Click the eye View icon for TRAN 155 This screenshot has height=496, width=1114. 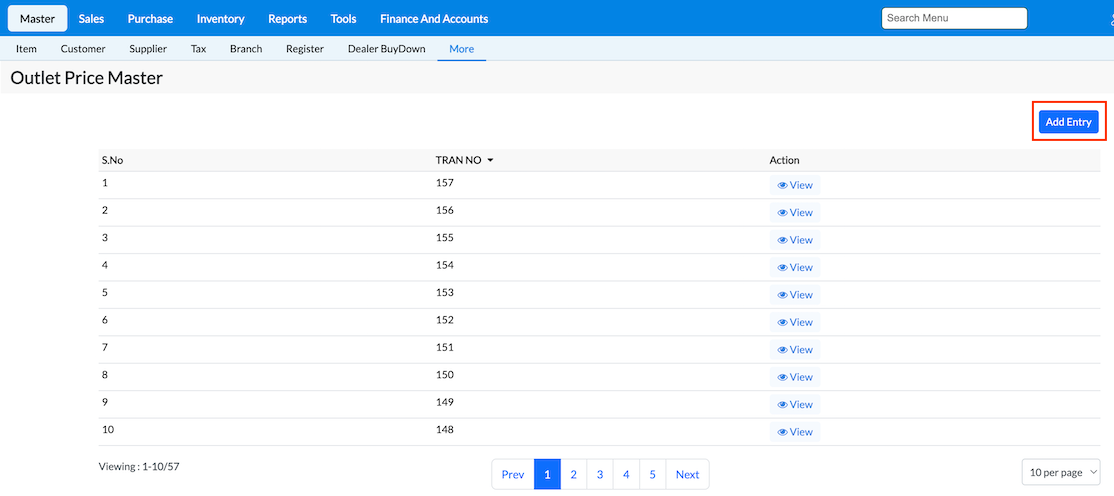[x=782, y=240]
